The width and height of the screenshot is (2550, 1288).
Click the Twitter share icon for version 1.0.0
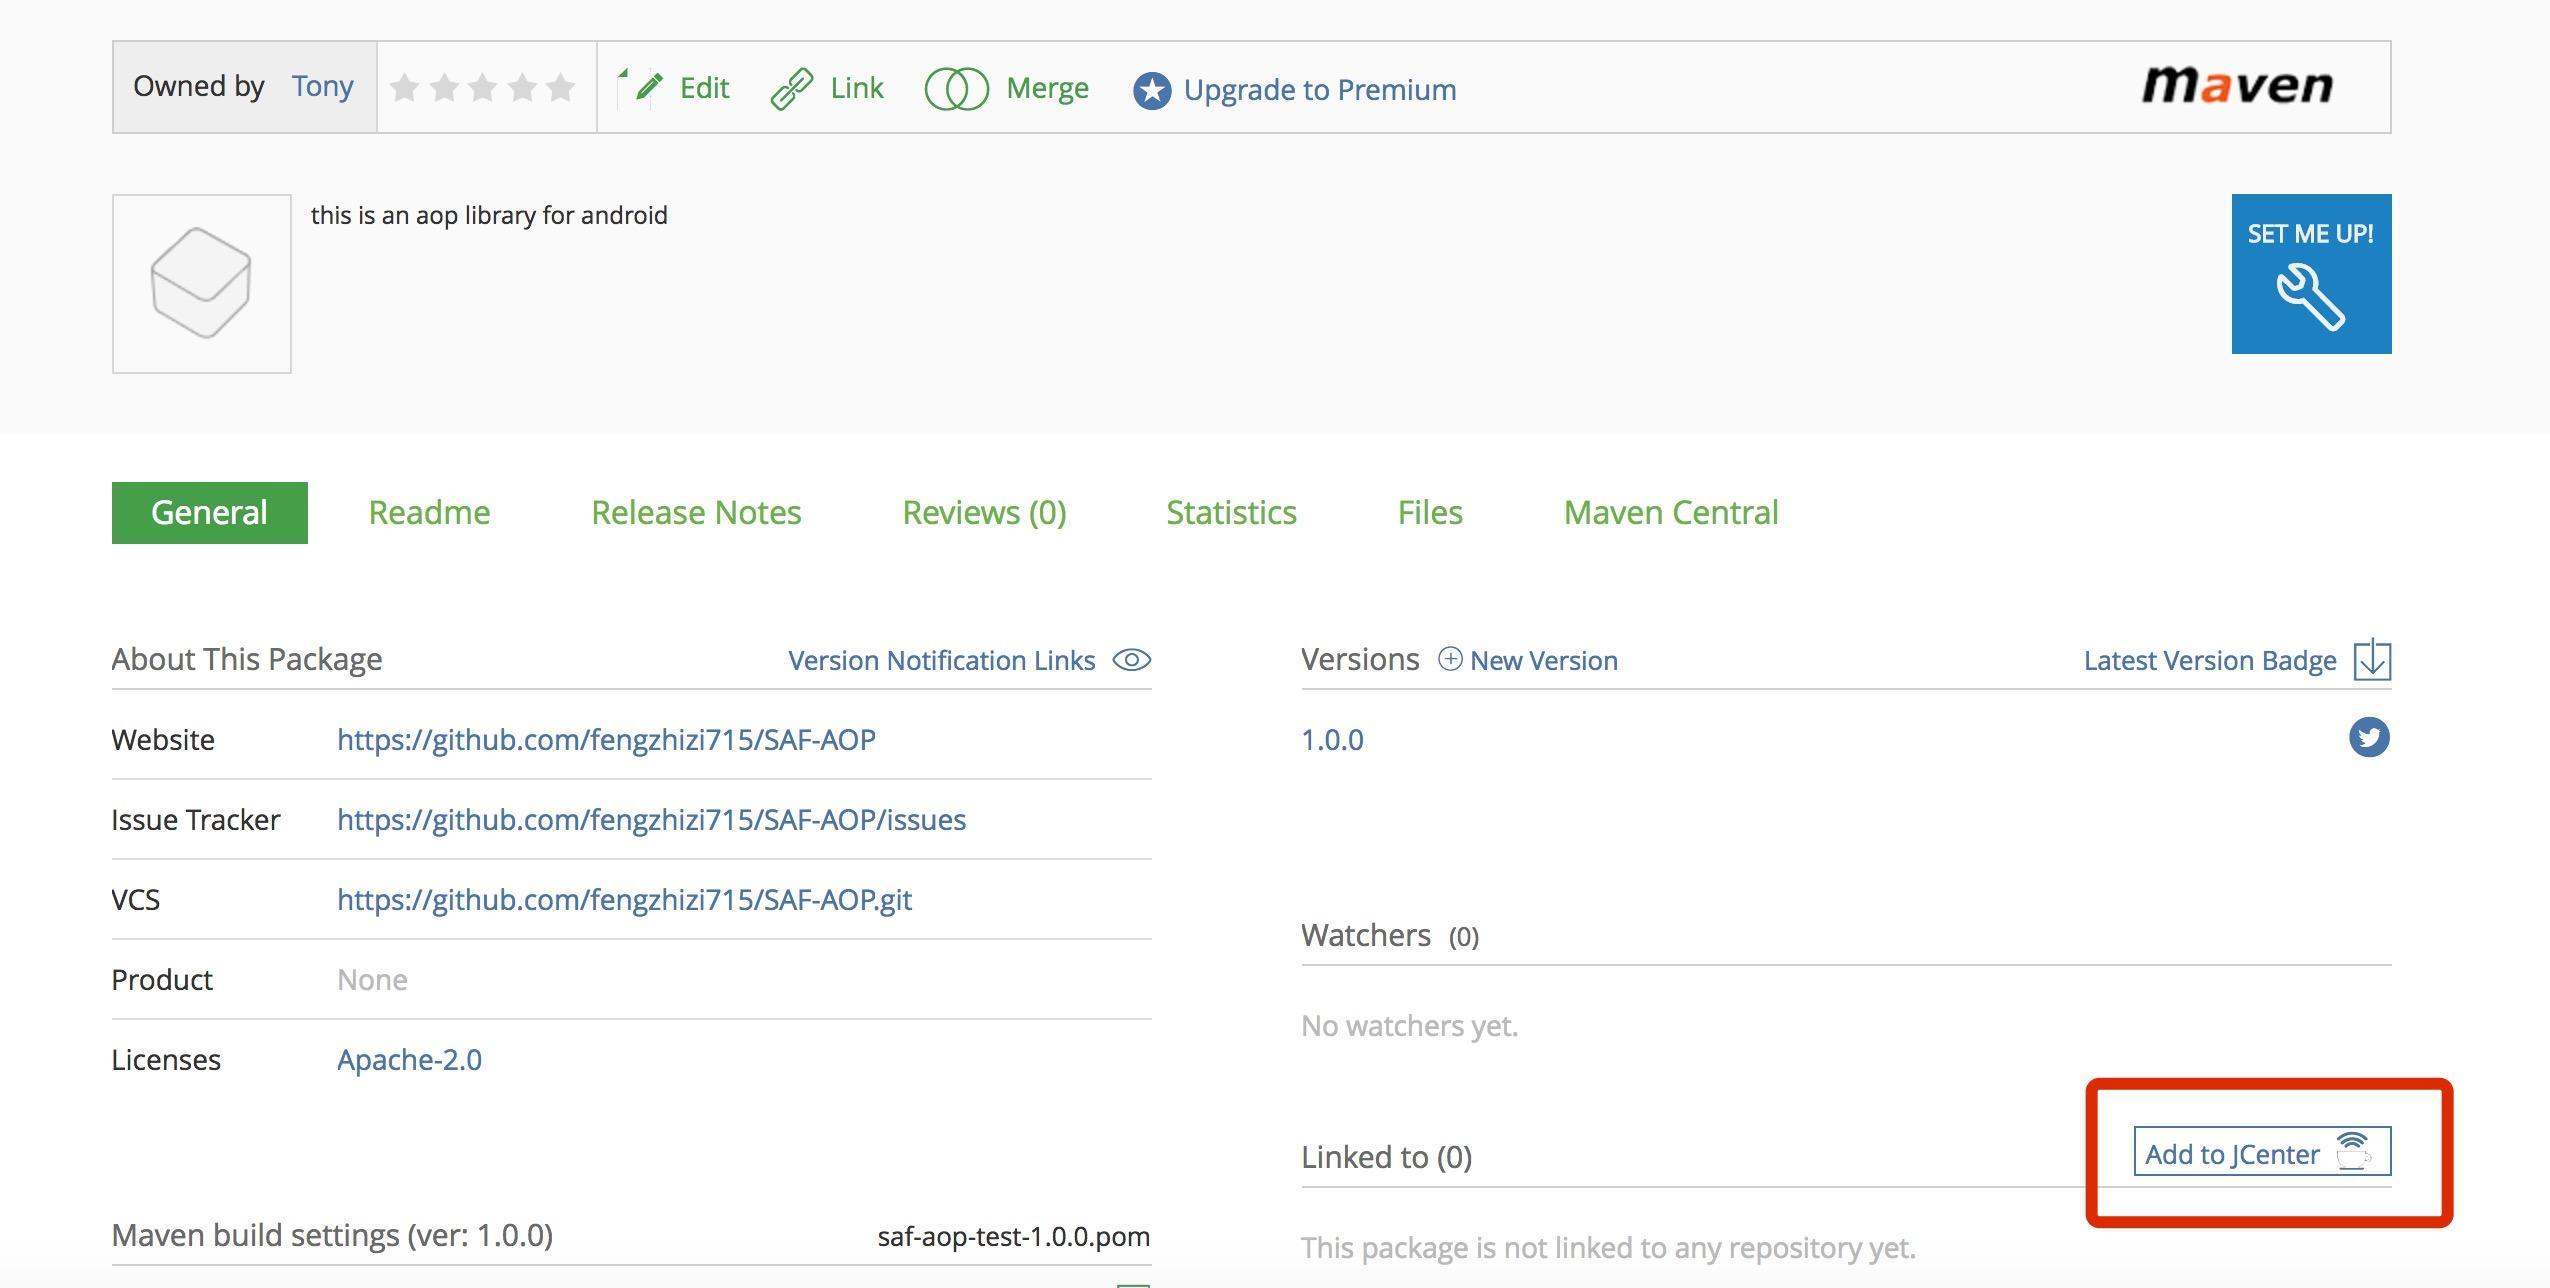pos(2368,738)
